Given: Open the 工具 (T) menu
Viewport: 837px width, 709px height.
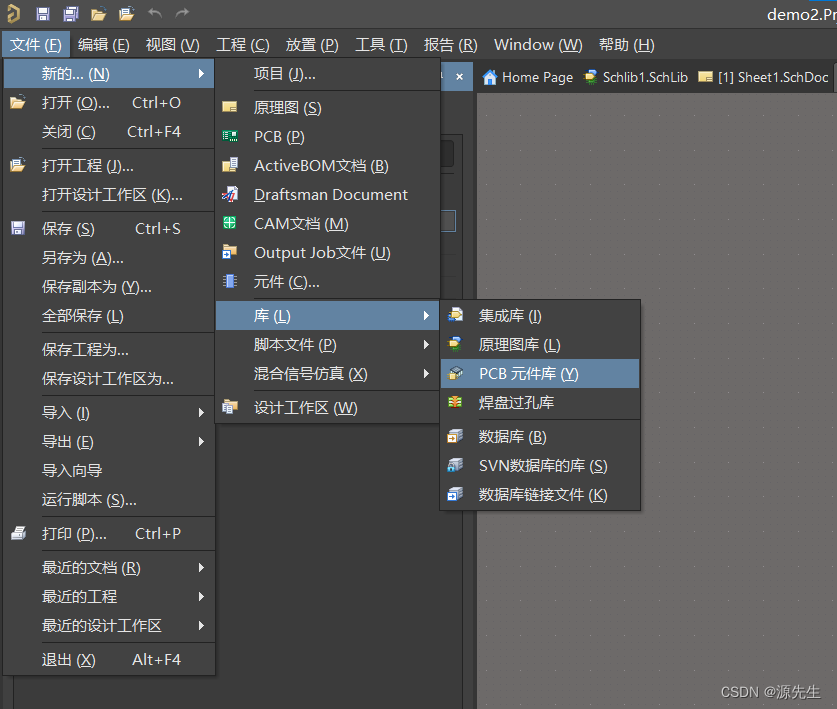Looking at the screenshot, I should tap(381, 44).
